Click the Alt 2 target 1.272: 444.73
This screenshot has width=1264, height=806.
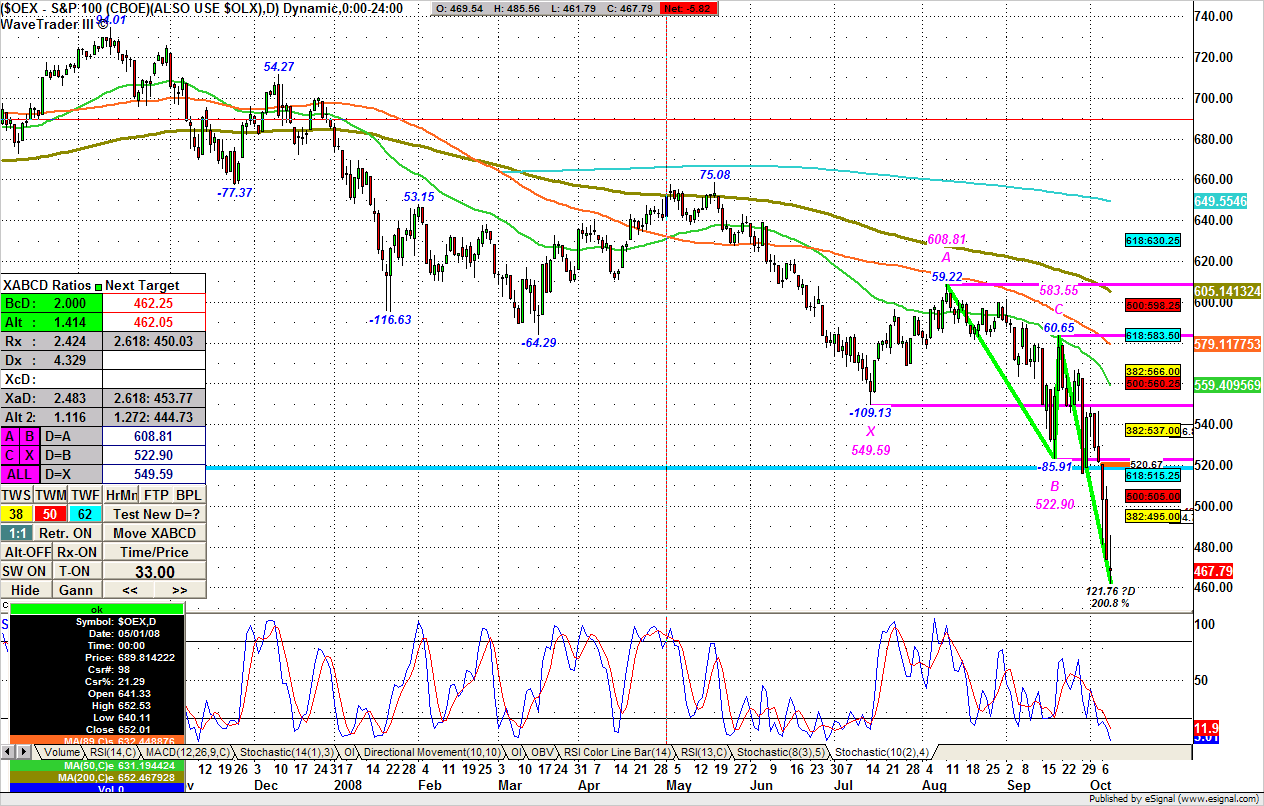pos(155,417)
